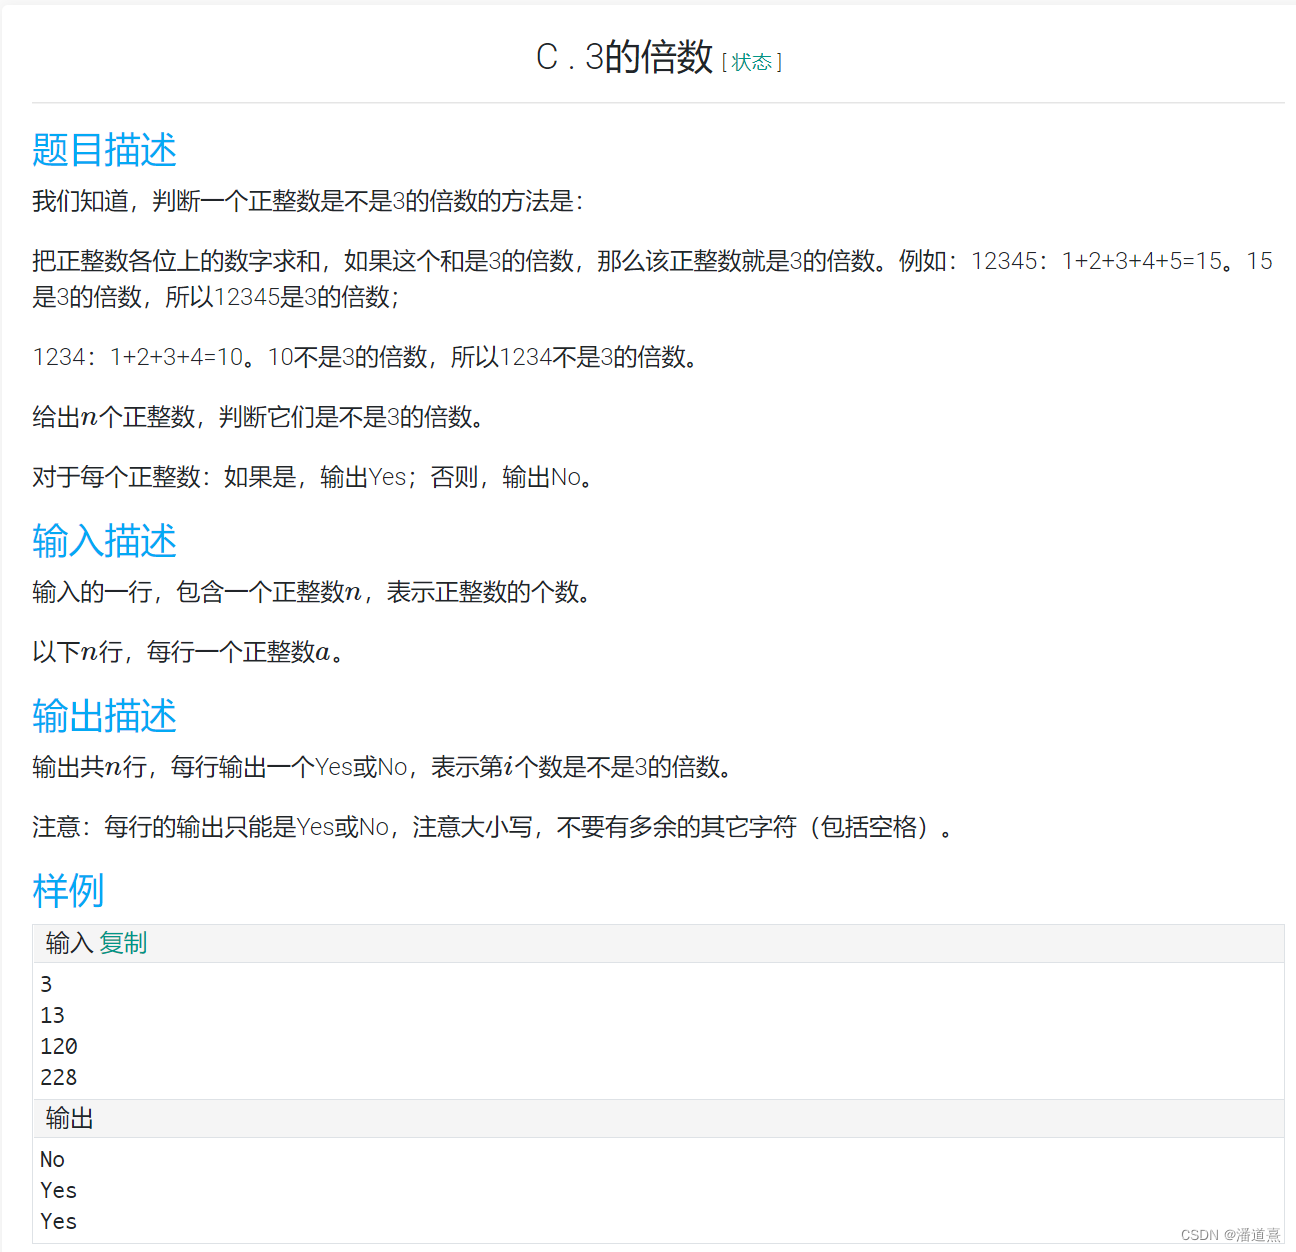Click the line starting 输出共n行
Viewport: 1296px width, 1252px height.
click(382, 767)
